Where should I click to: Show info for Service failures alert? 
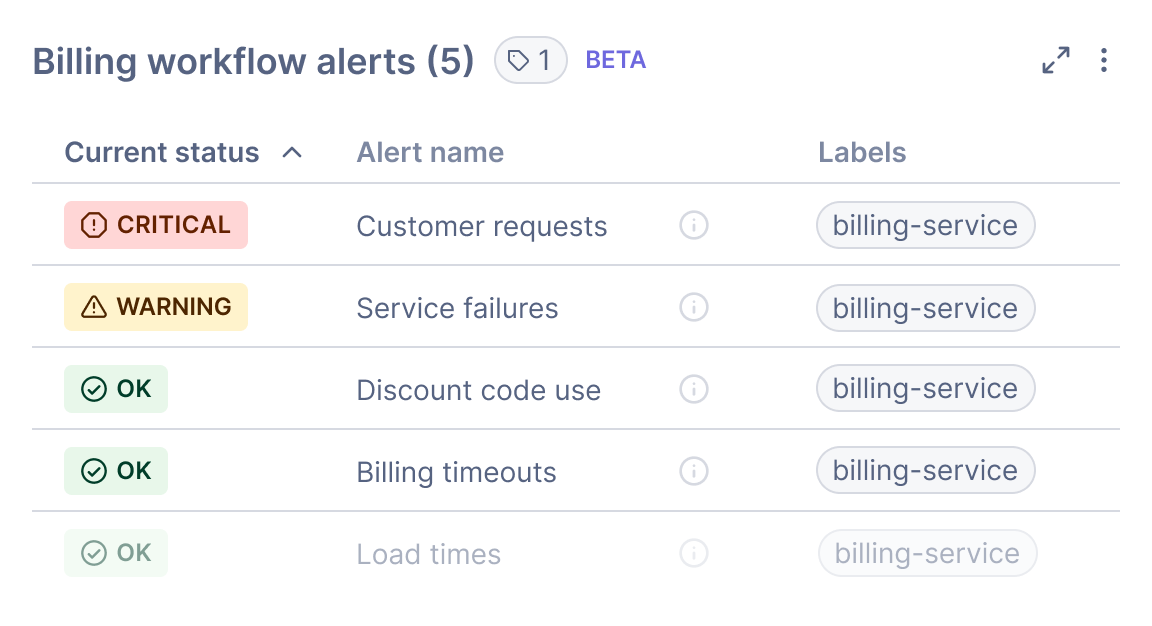coord(694,308)
